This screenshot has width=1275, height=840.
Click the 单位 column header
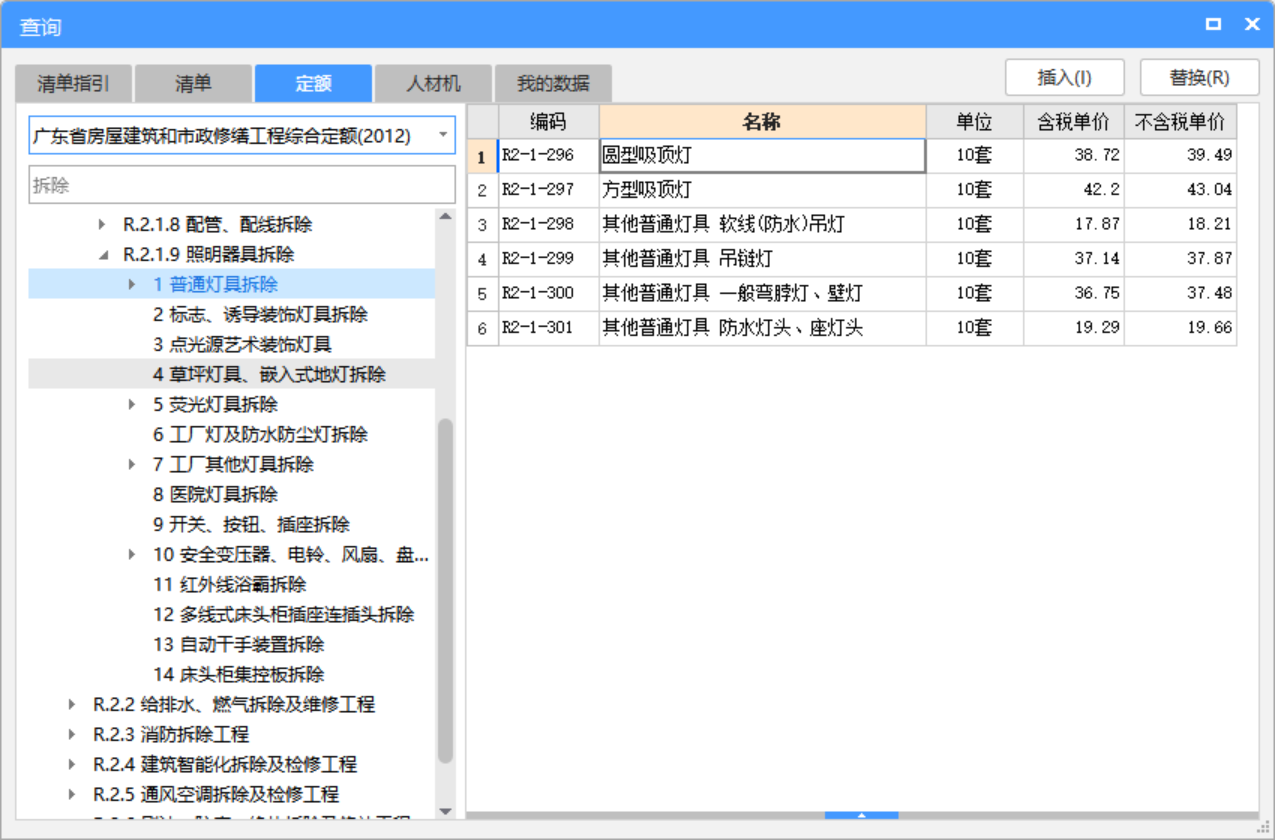[x=974, y=122]
